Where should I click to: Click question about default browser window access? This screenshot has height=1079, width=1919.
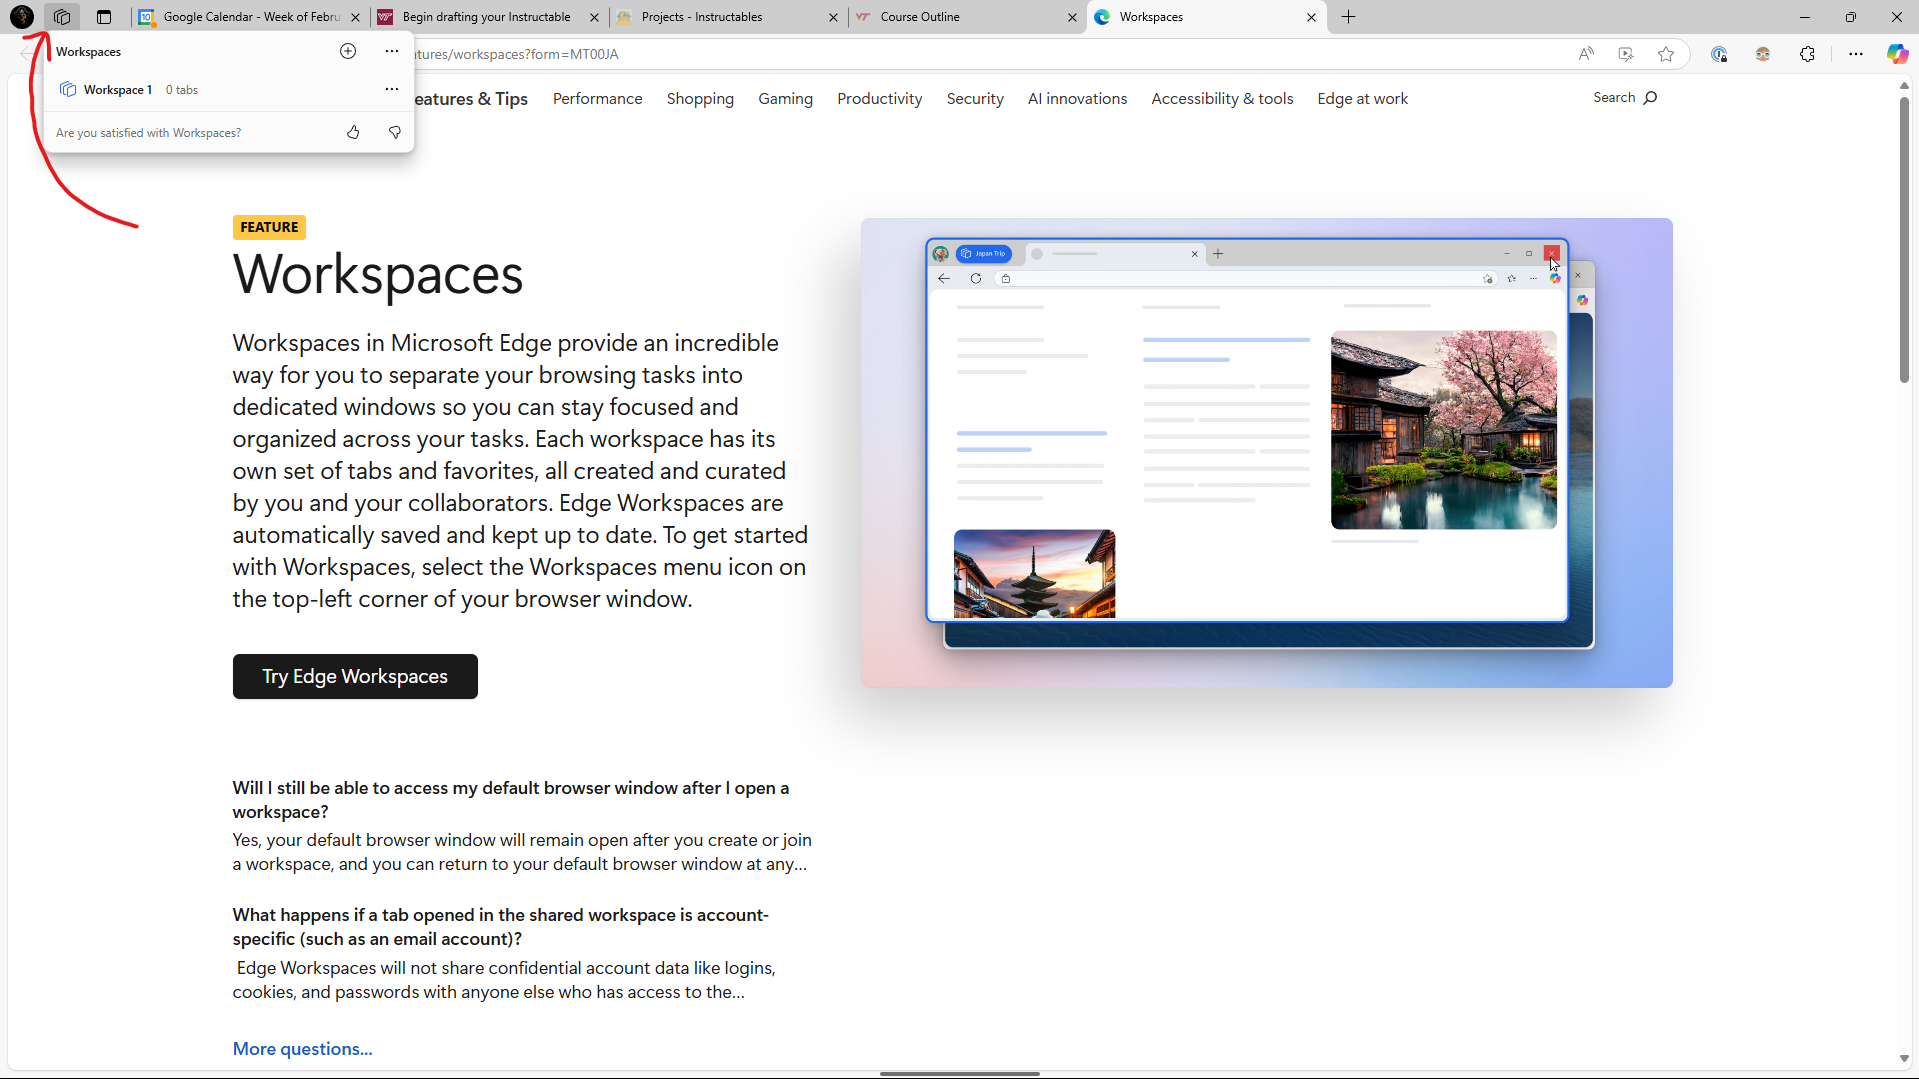pos(511,800)
